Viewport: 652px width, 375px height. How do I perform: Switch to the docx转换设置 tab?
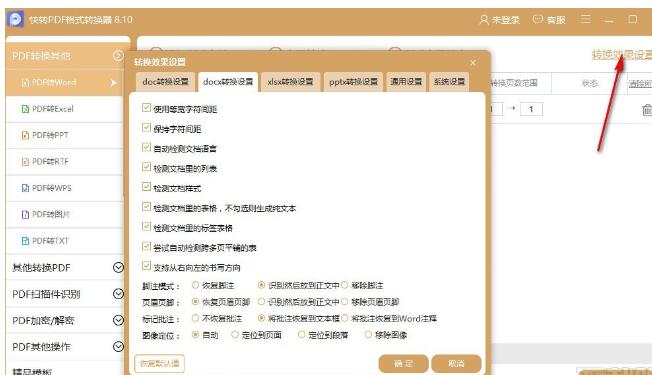pos(228,82)
